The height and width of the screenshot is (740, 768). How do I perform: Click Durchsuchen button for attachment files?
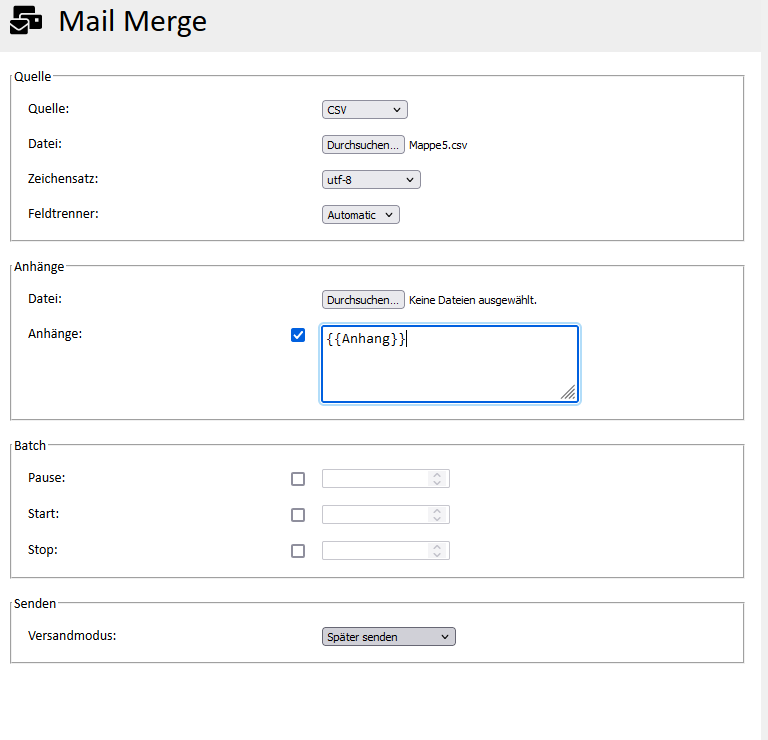[x=363, y=299]
